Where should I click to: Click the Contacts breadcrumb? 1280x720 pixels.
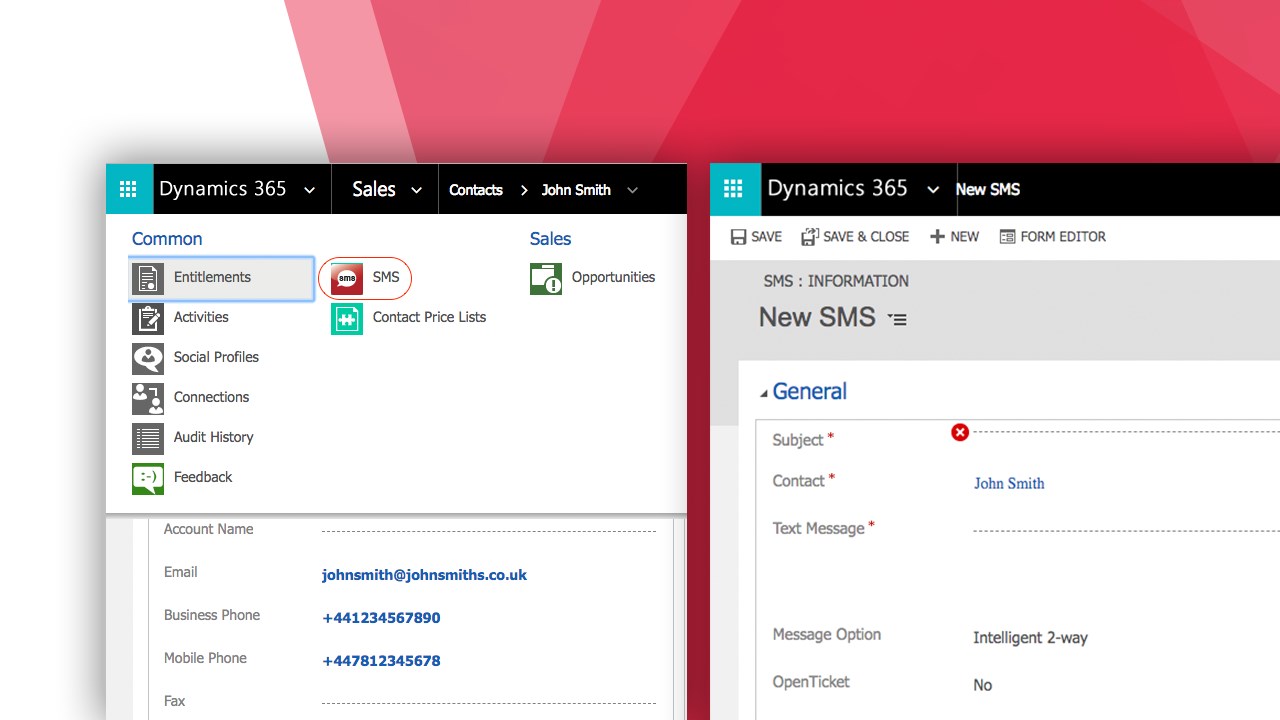tap(476, 190)
